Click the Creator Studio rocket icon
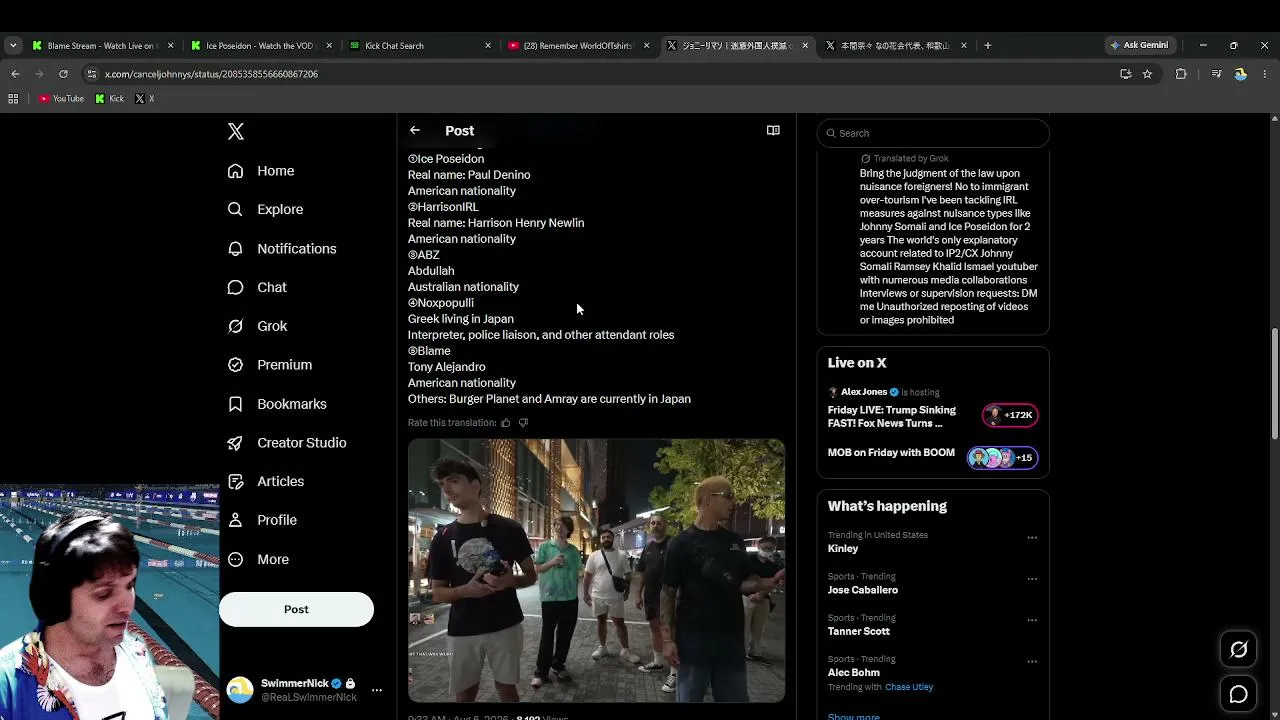 tap(235, 443)
